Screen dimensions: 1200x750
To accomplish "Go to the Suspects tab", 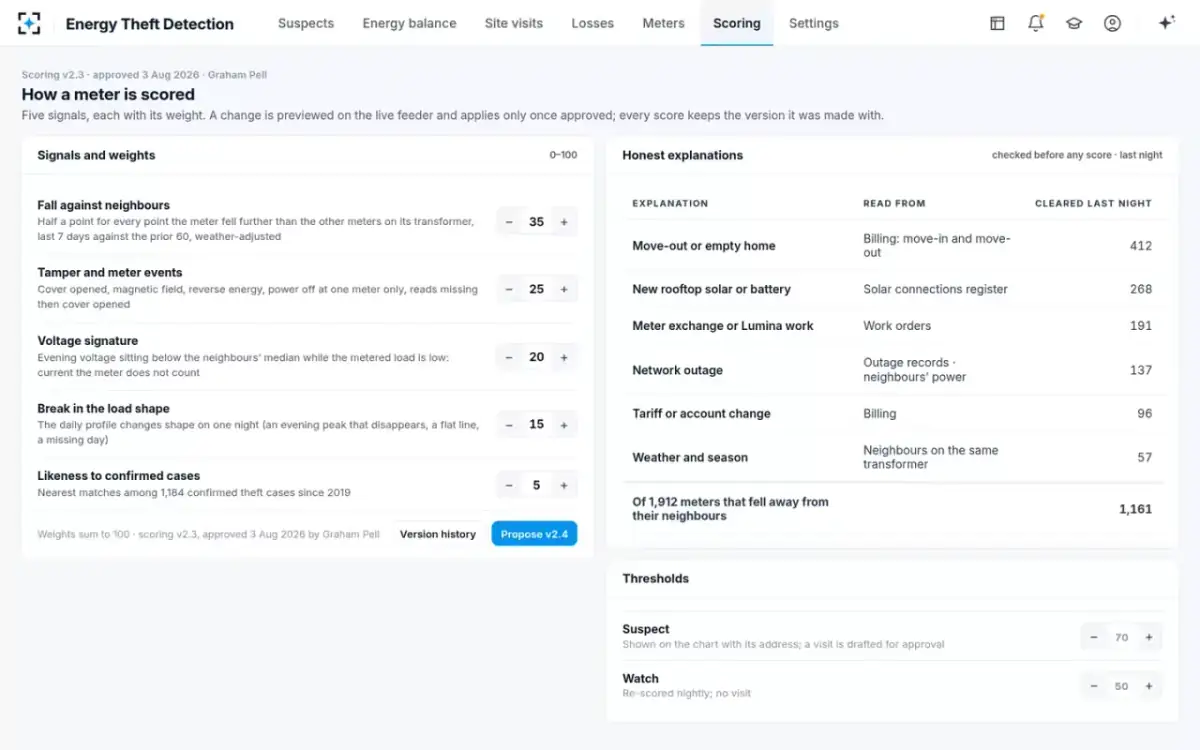I will tap(306, 23).
